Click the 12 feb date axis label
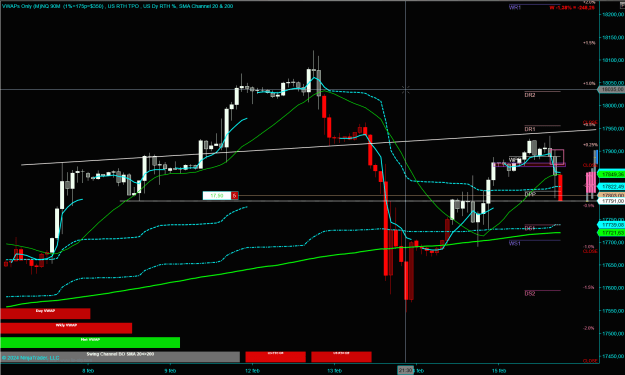Image resolution: width=625 pixels, height=375 pixels. tap(252, 371)
